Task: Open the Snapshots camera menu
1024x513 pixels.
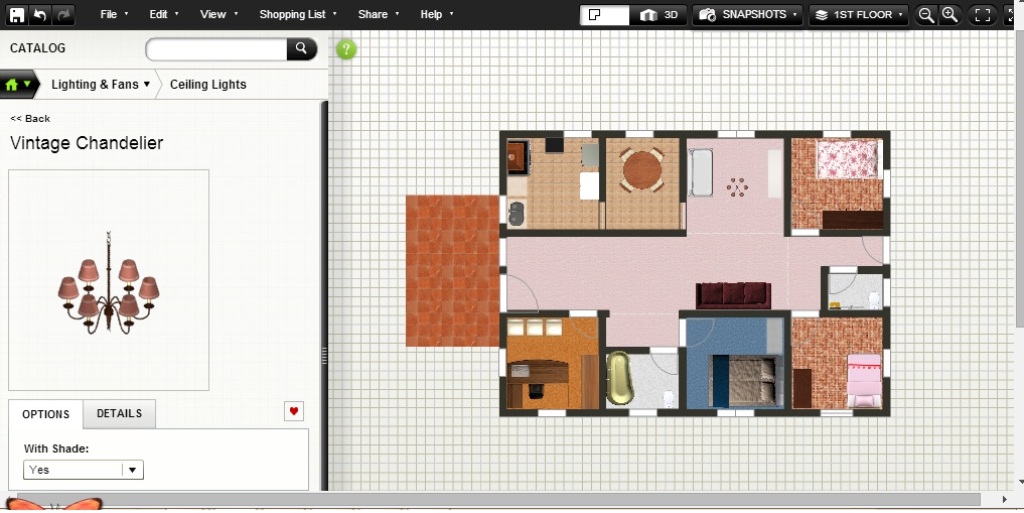Action: click(x=747, y=14)
